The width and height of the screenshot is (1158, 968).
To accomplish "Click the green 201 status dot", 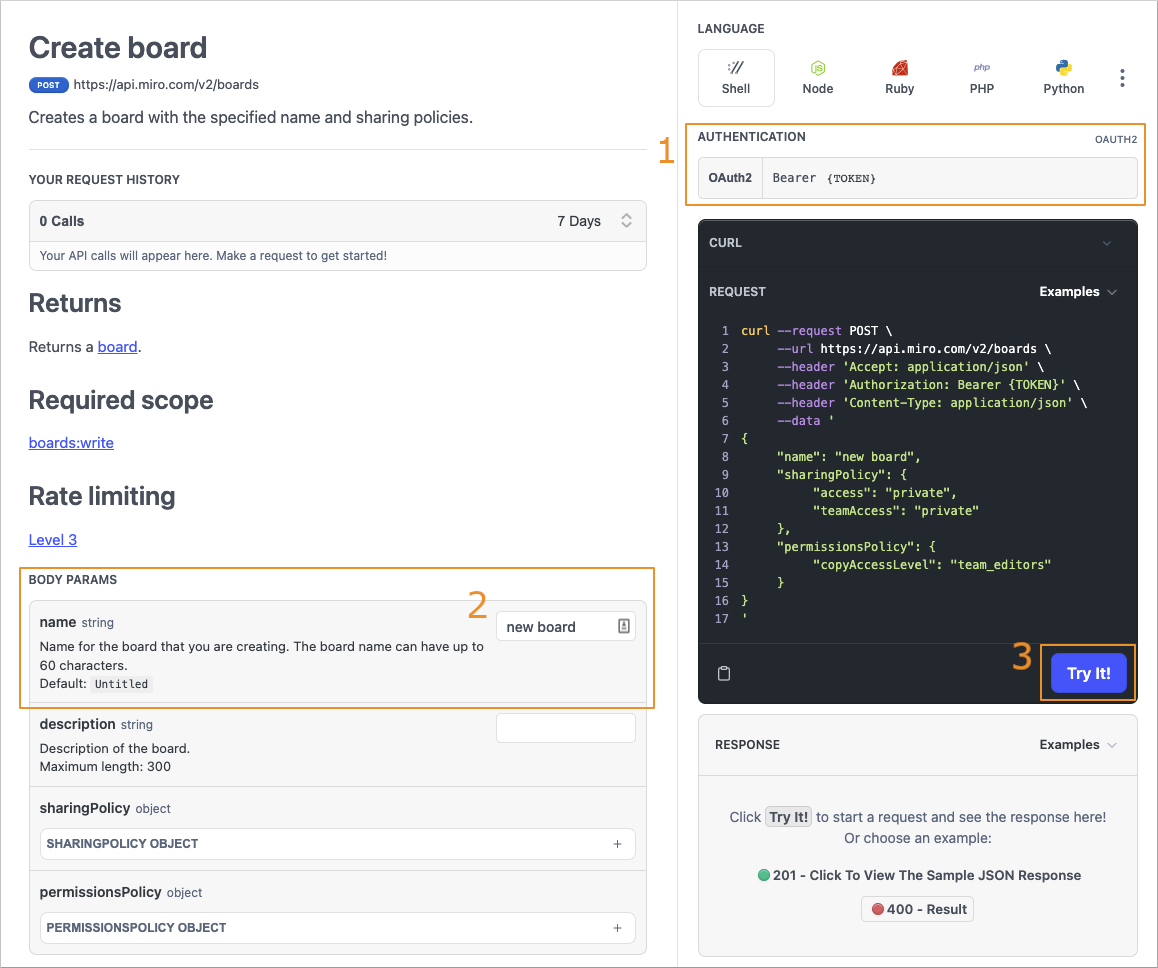I will (x=764, y=875).
